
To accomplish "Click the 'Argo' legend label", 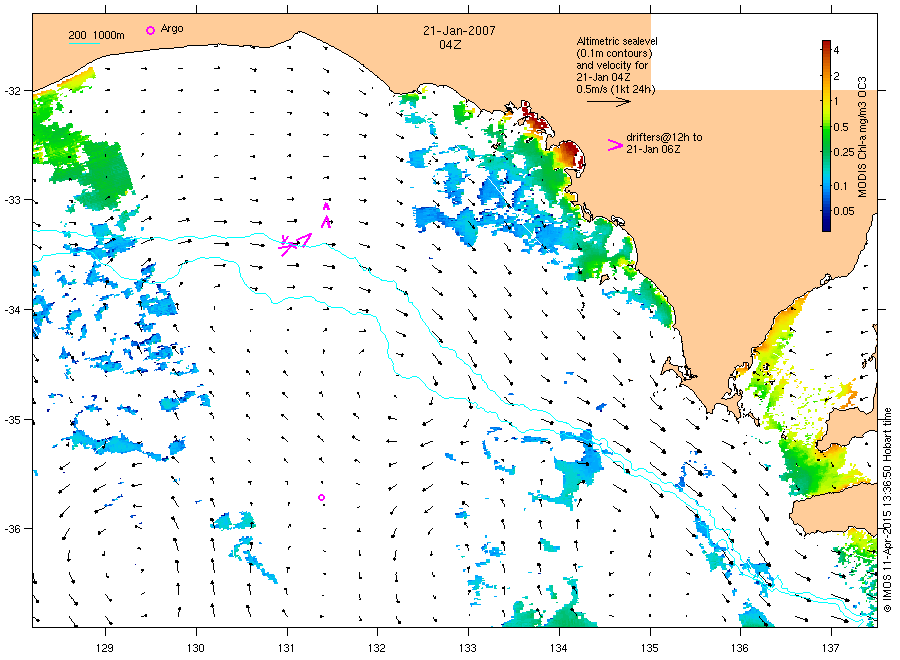I will click(x=172, y=29).
